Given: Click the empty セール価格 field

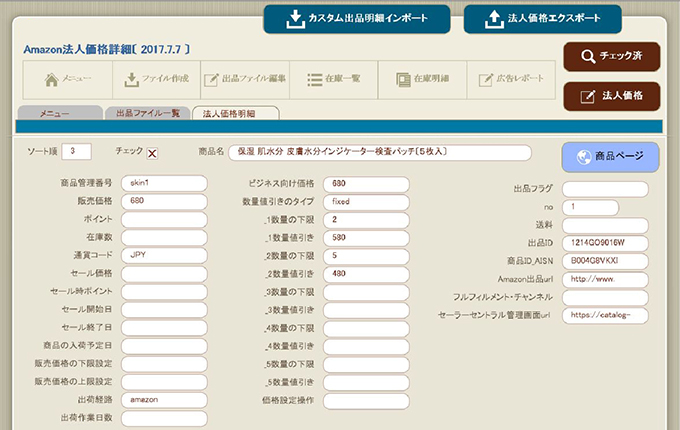Looking at the screenshot, I should click(164, 274).
